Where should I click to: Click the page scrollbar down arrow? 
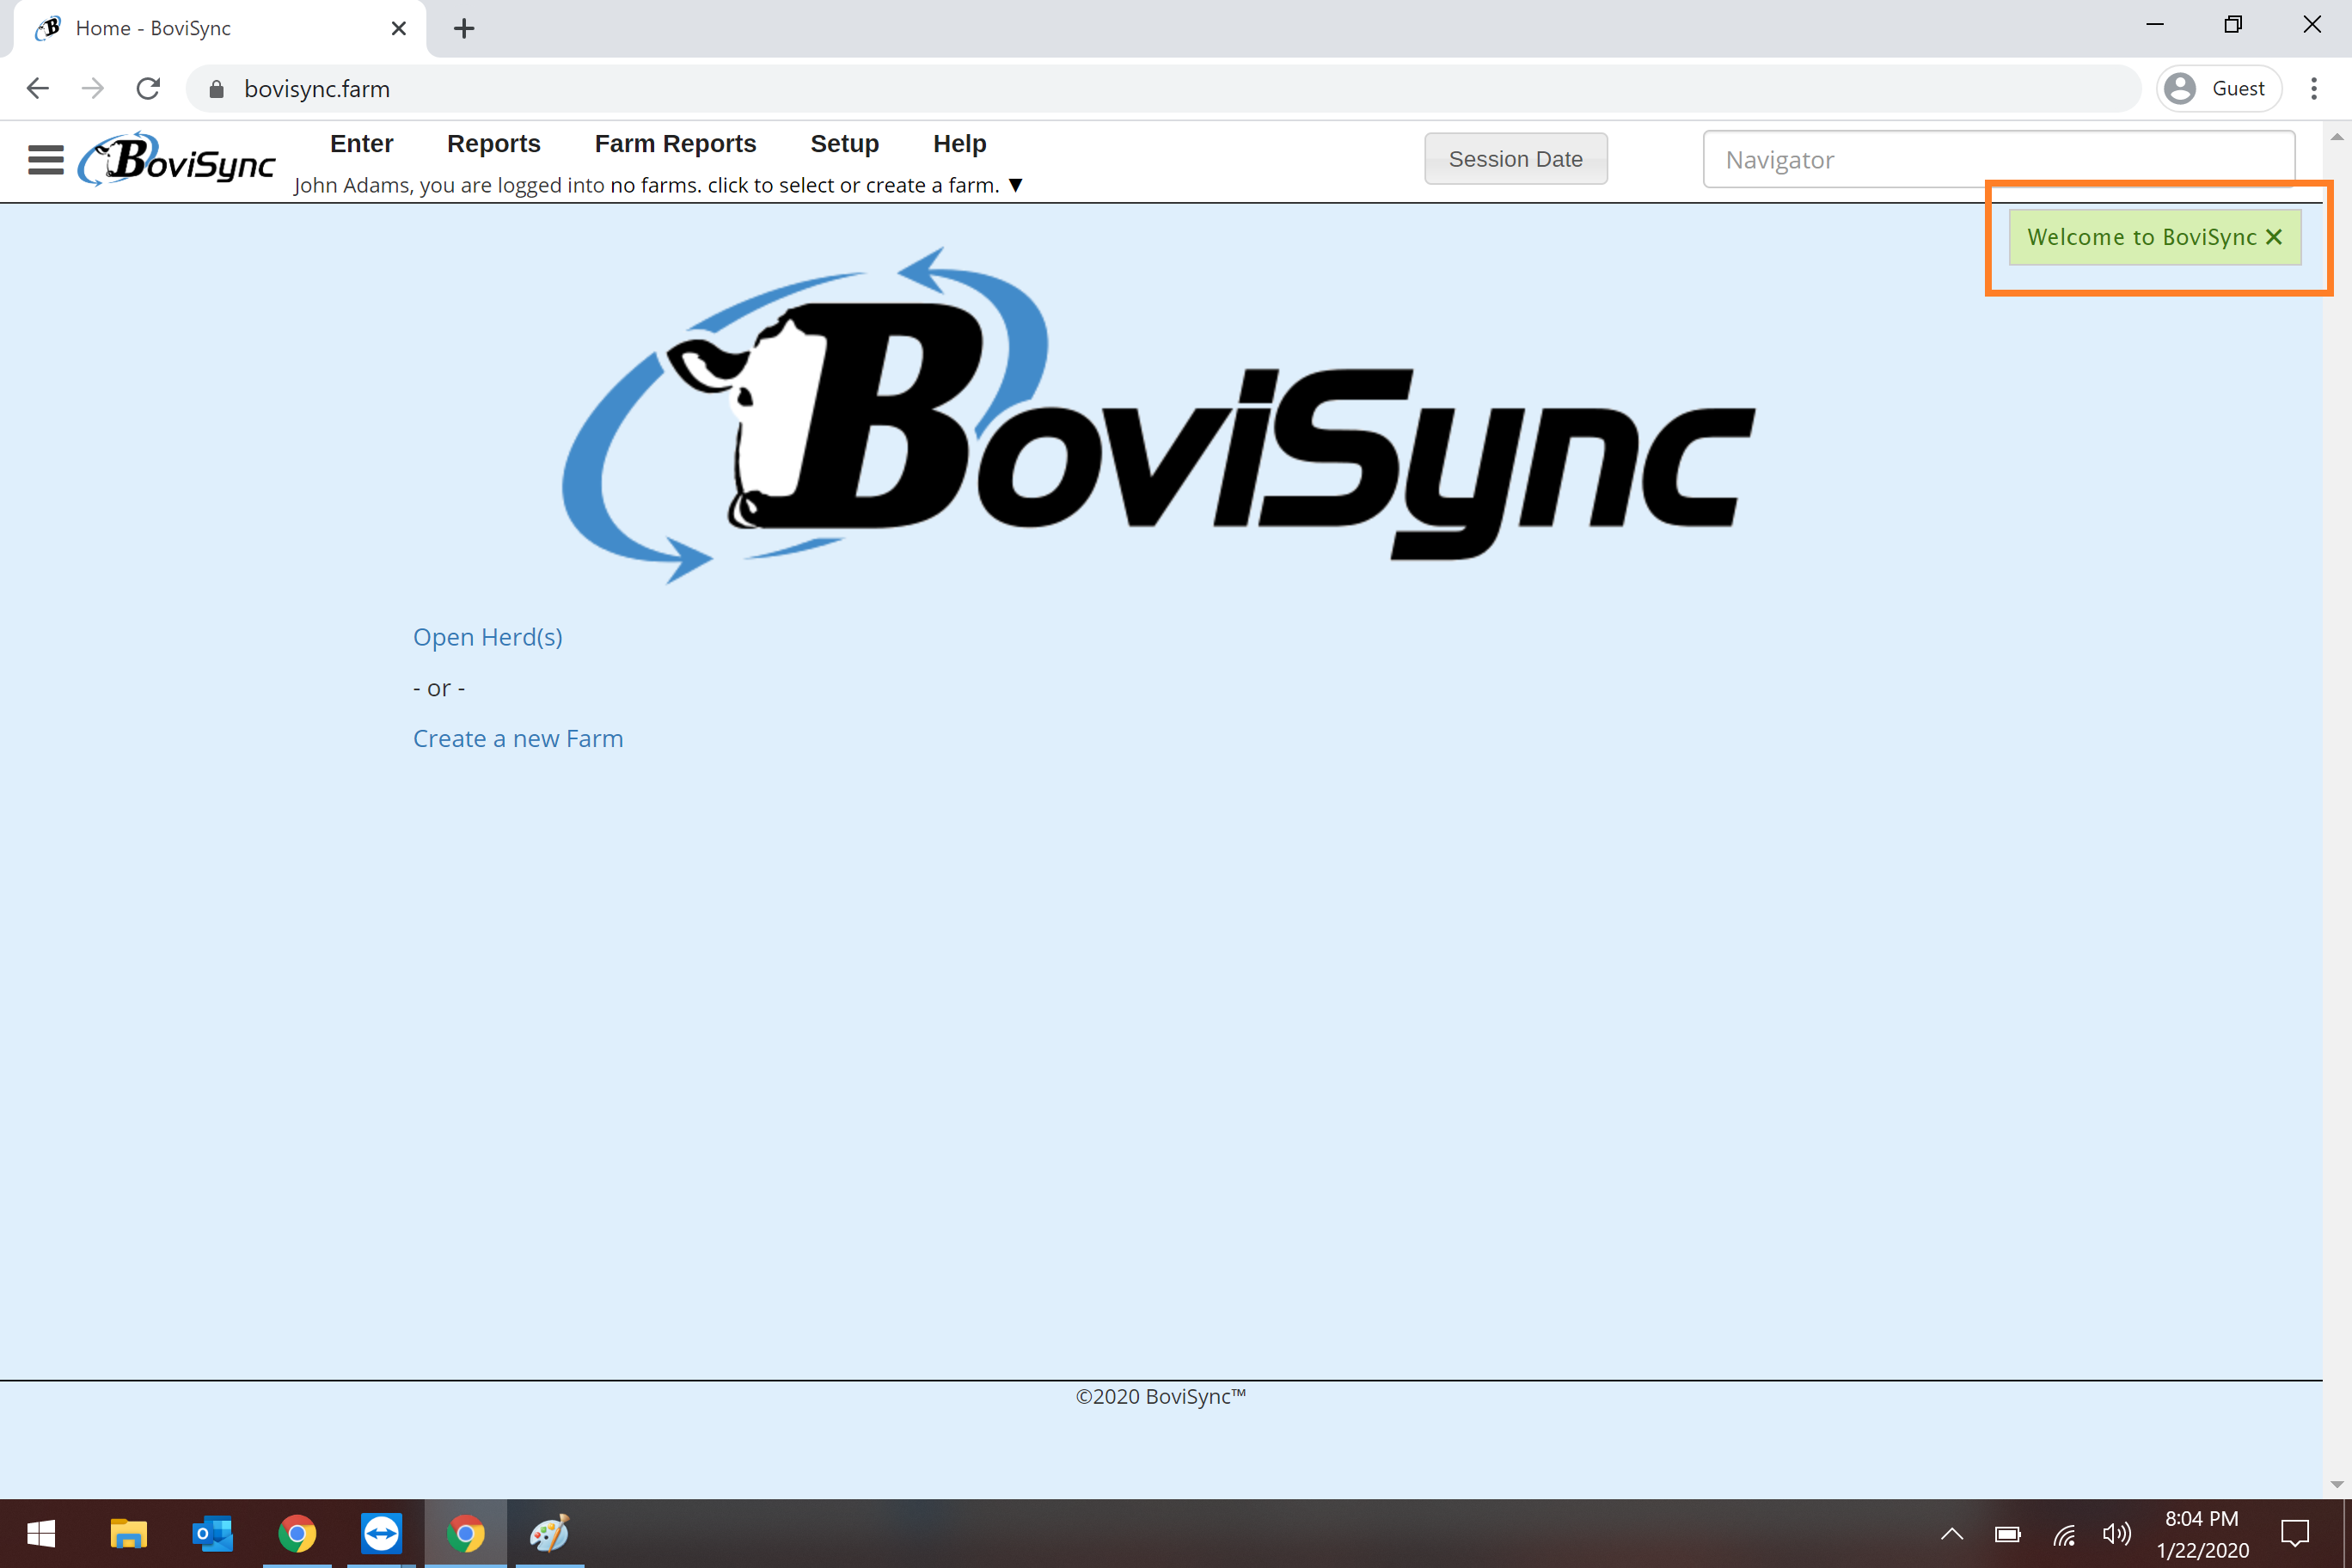(x=2337, y=1484)
